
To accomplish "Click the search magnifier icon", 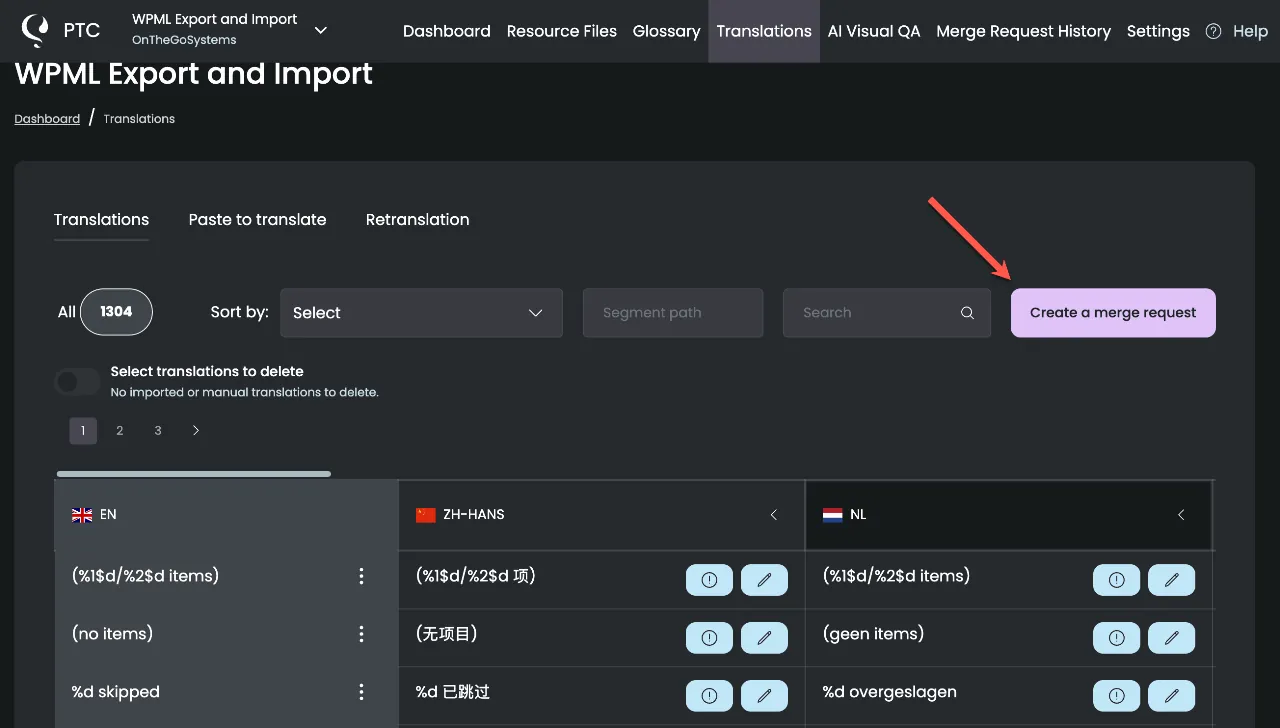I will pyautogui.click(x=967, y=313).
